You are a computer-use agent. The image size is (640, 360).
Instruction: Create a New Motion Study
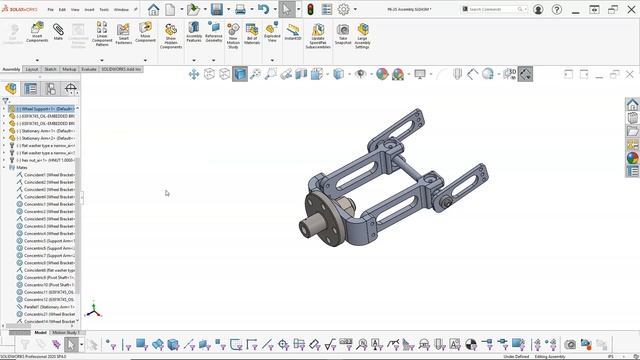233,36
